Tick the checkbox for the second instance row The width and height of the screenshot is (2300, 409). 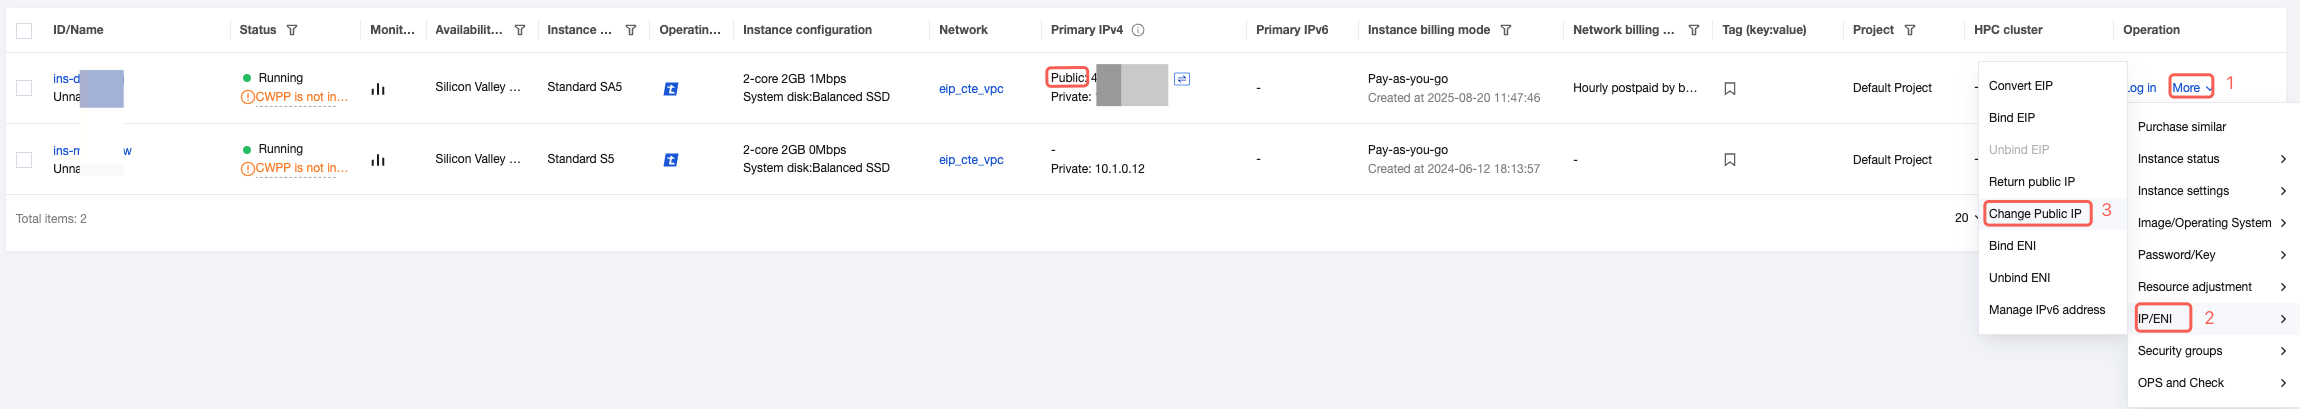click(x=24, y=159)
